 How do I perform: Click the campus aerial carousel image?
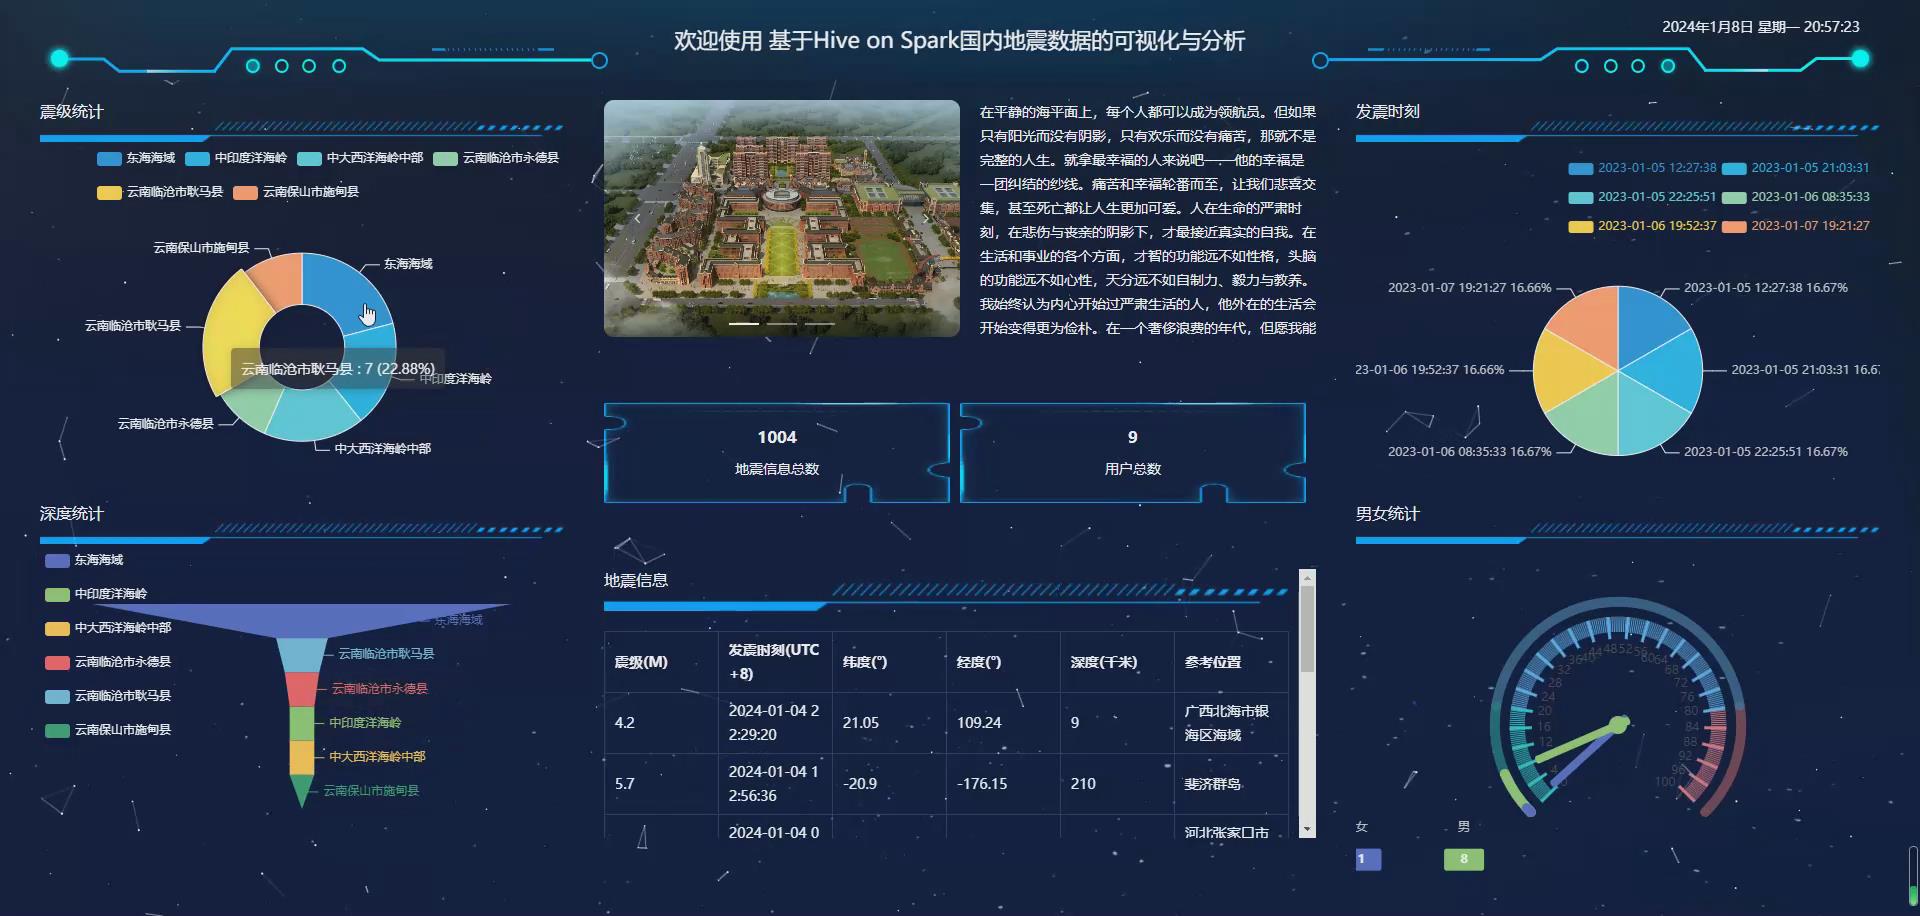coord(782,218)
